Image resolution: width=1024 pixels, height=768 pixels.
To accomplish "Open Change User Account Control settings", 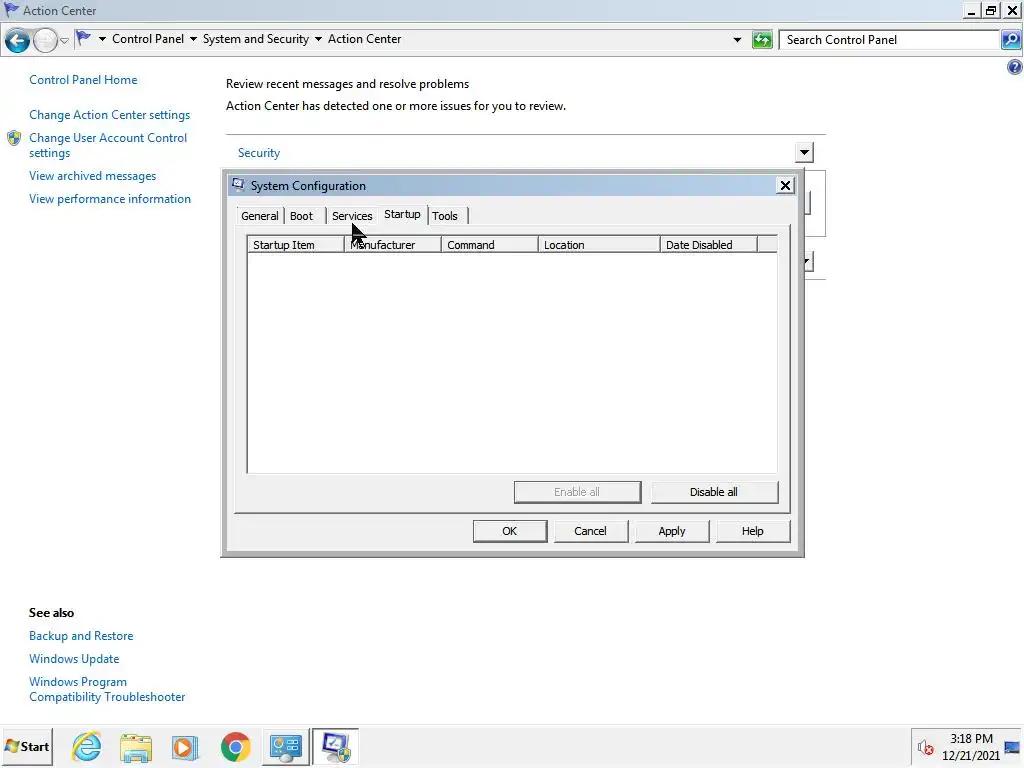I will 108,145.
